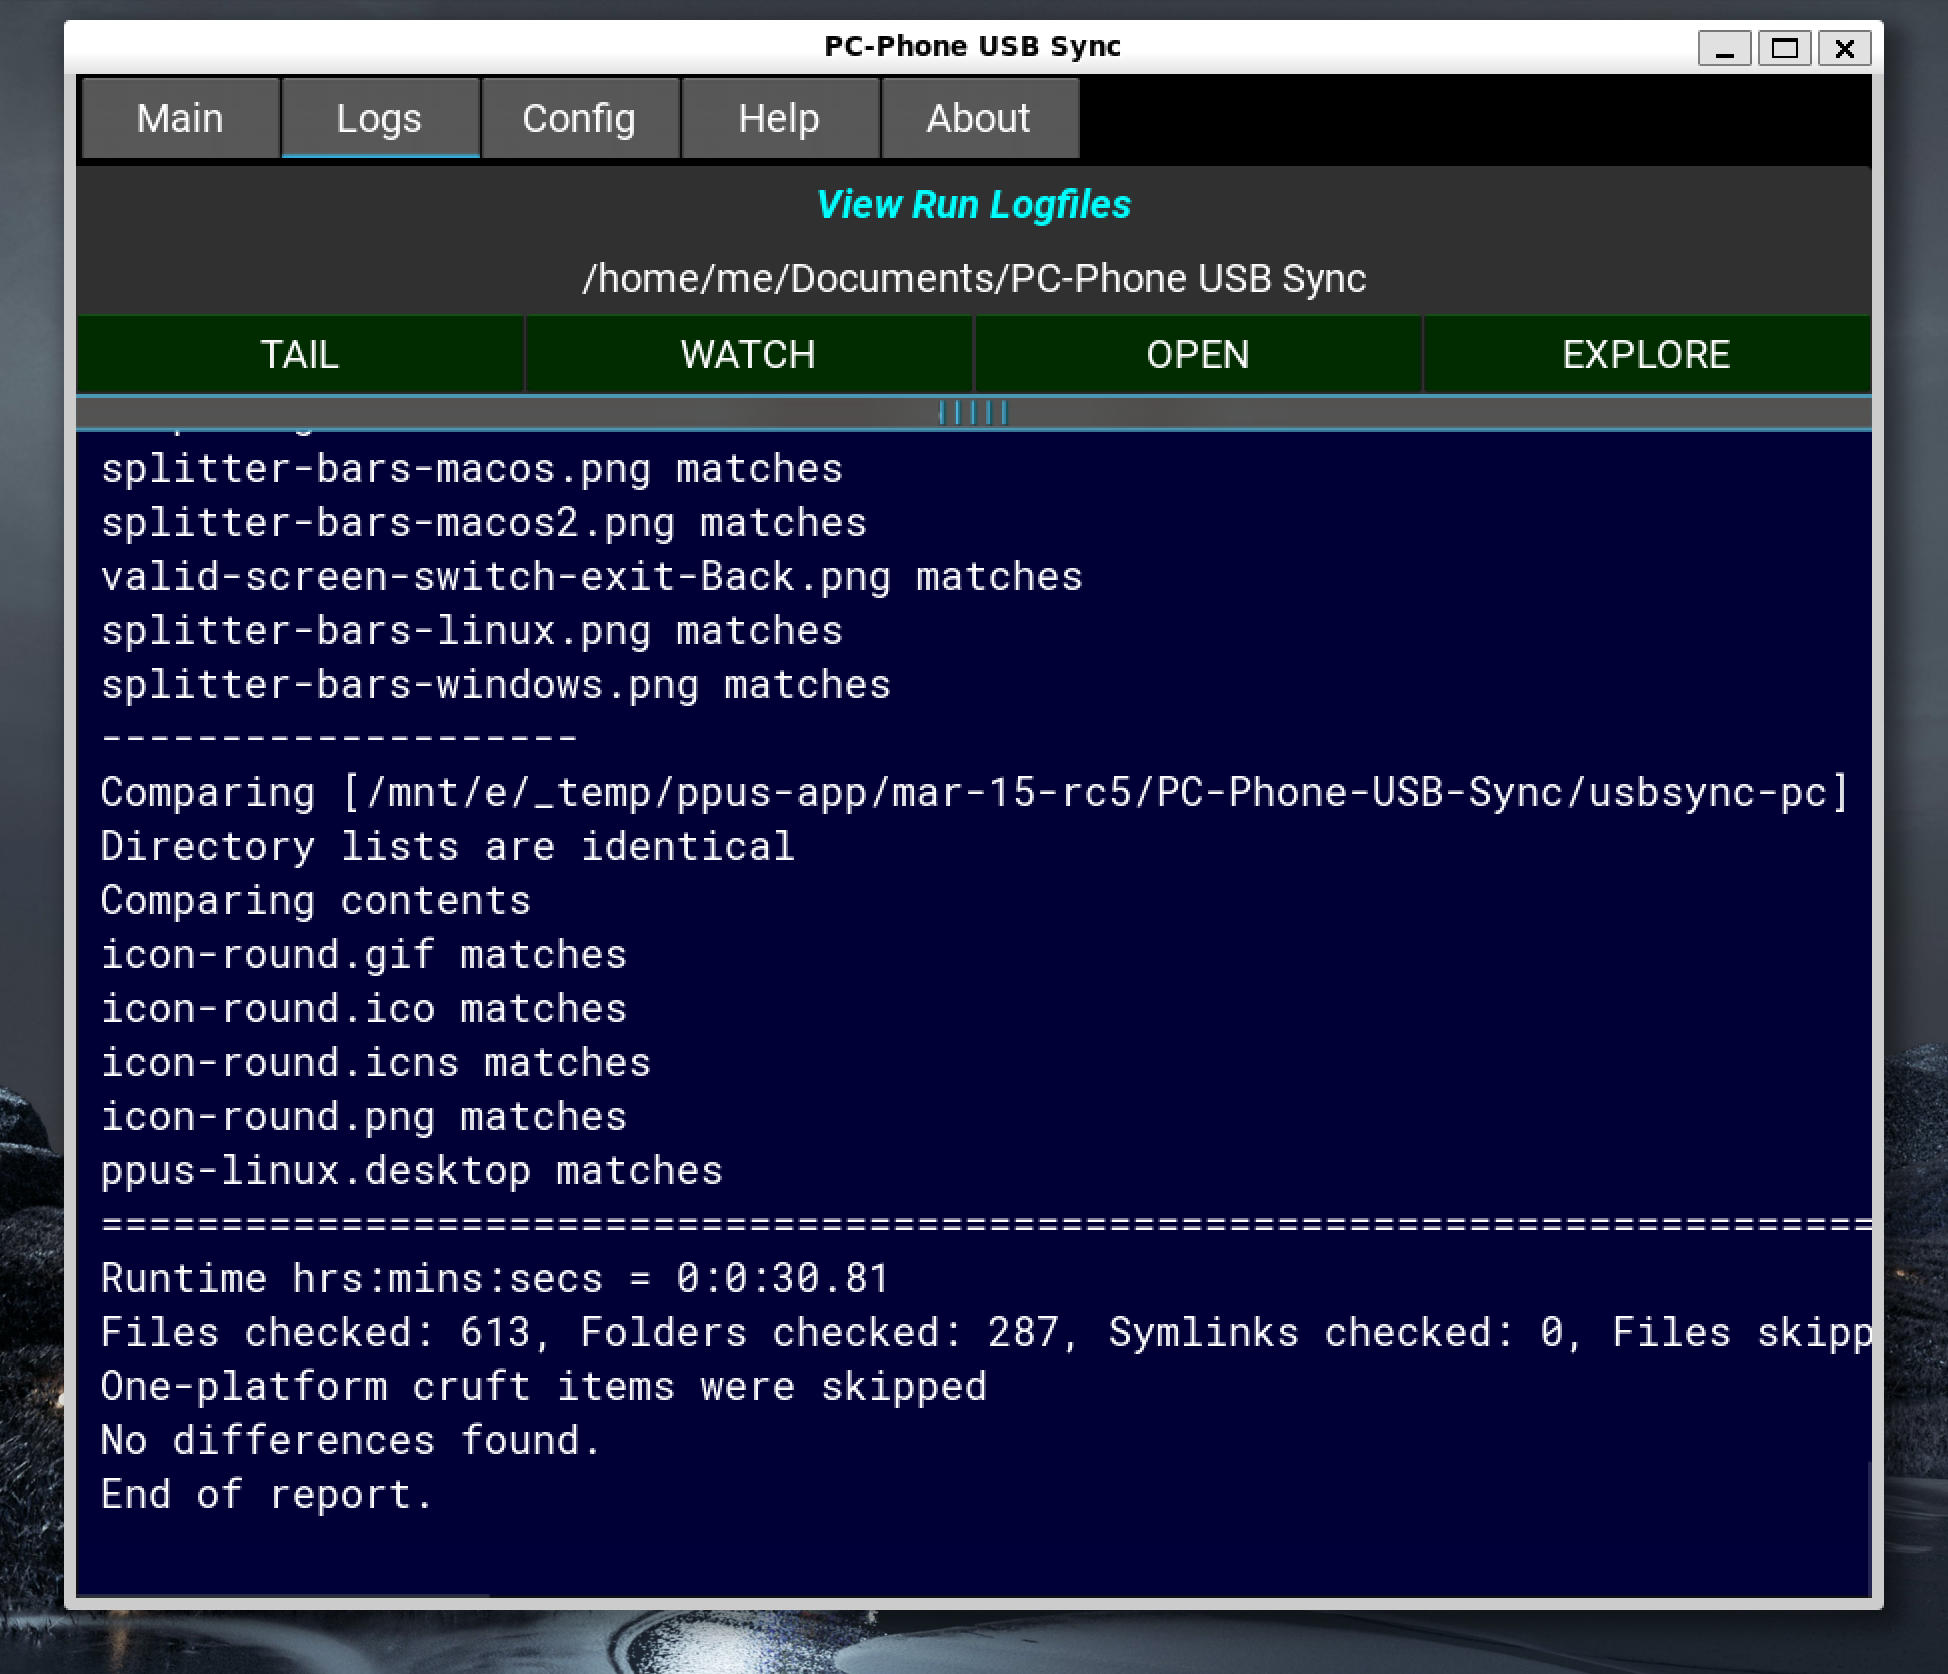Switch to the Main tab

click(x=180, y=119)
